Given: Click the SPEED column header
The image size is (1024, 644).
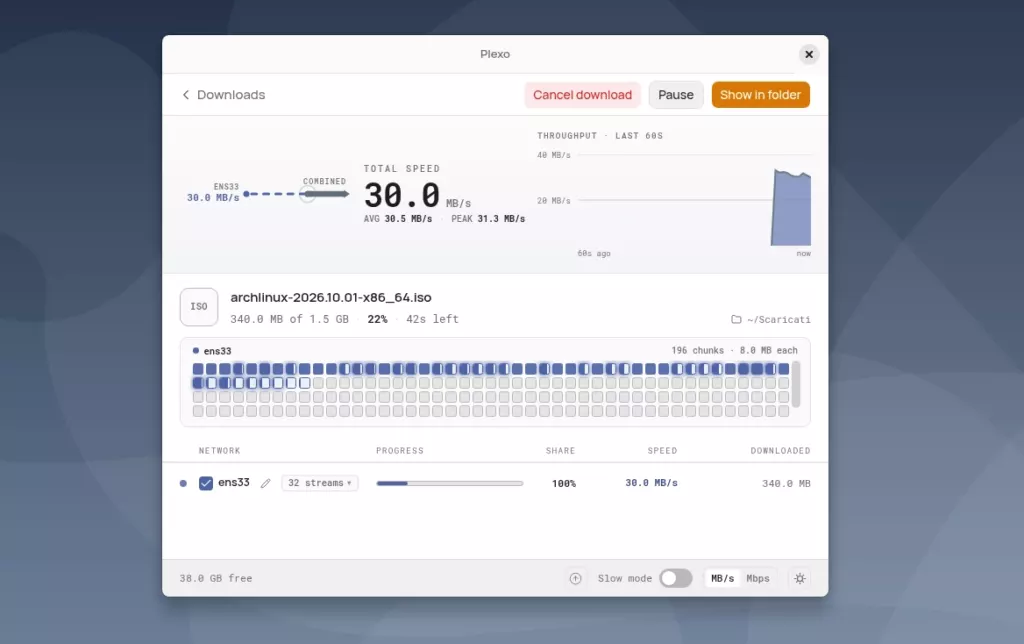Looking at the screenshot, I should [x=662, y=451].
